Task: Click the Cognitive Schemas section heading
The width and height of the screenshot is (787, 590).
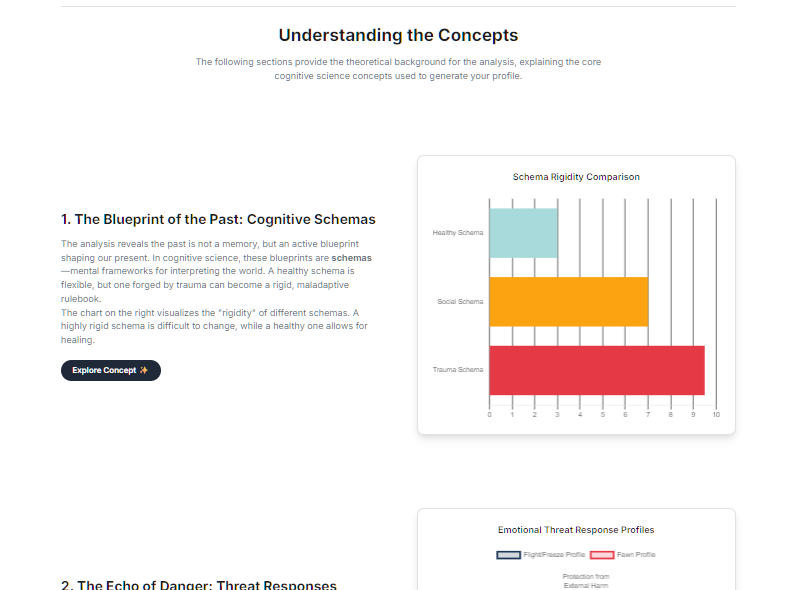Action: pyautogui.click(x=218, y=219)
